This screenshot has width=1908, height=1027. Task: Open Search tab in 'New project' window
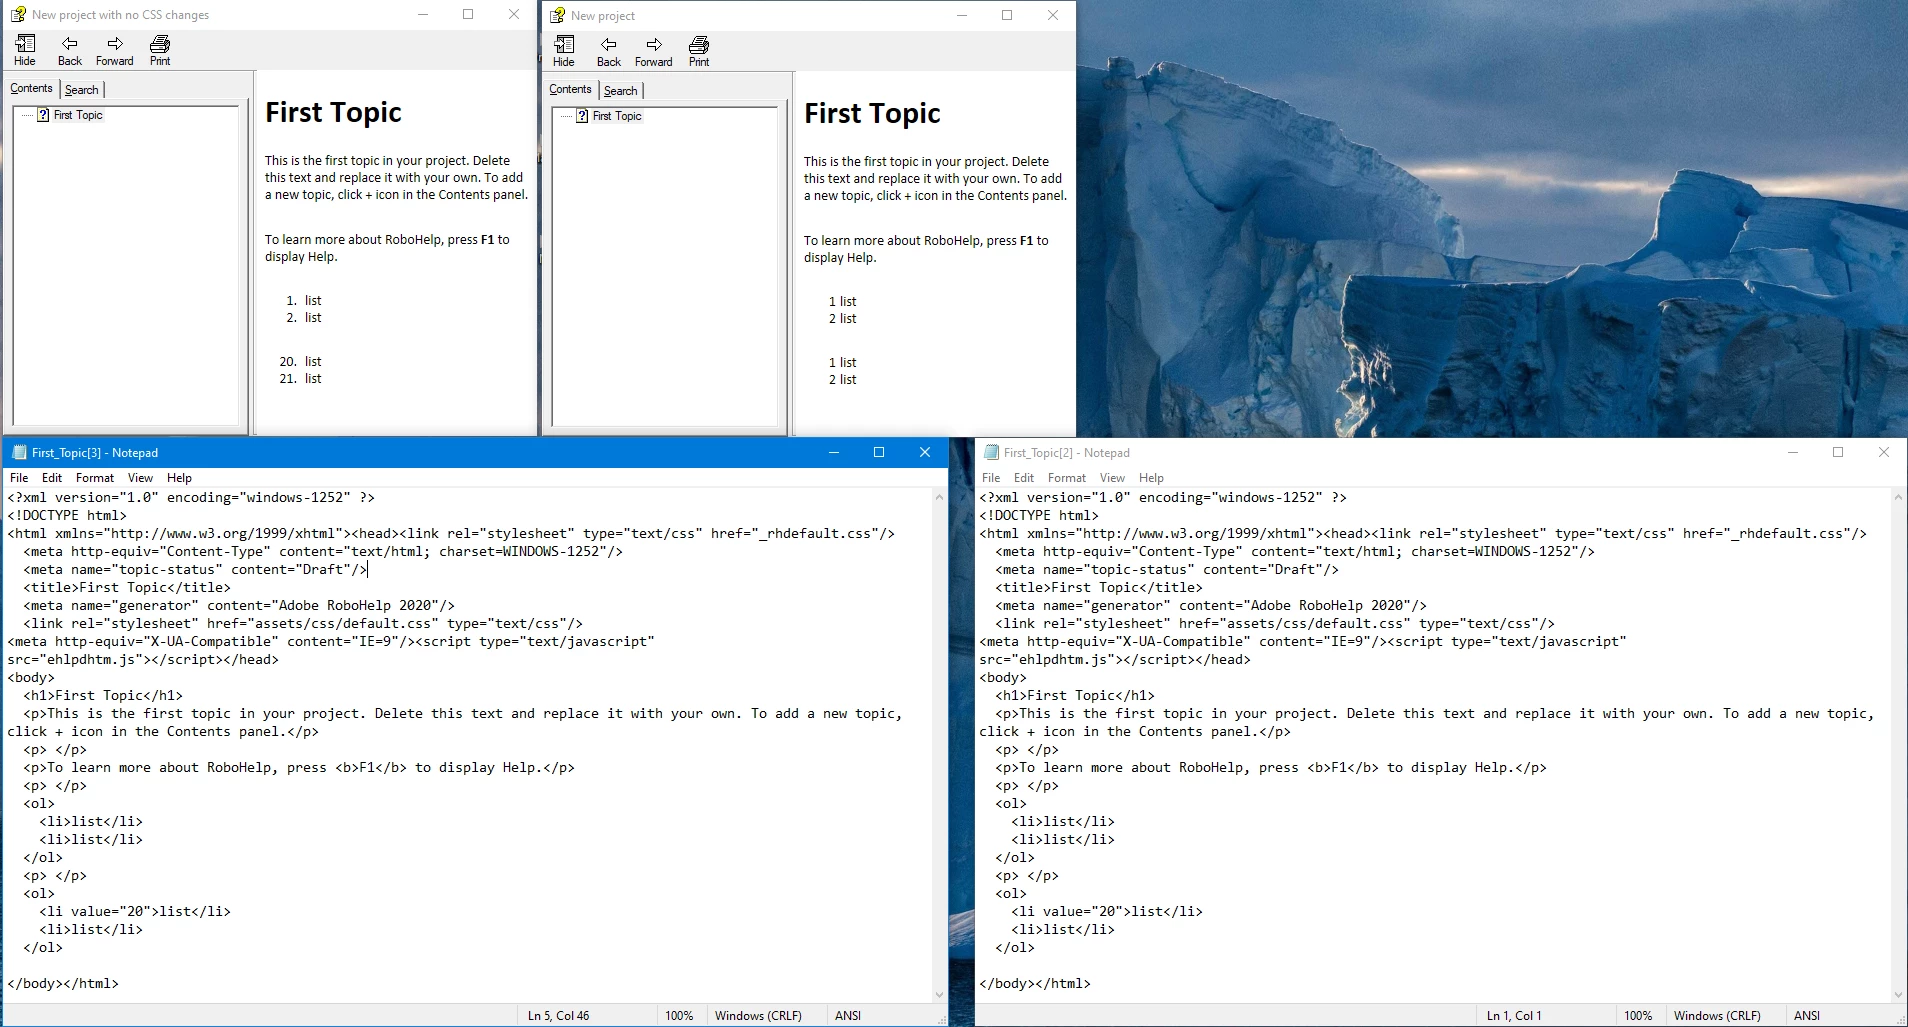click(621, 91)
